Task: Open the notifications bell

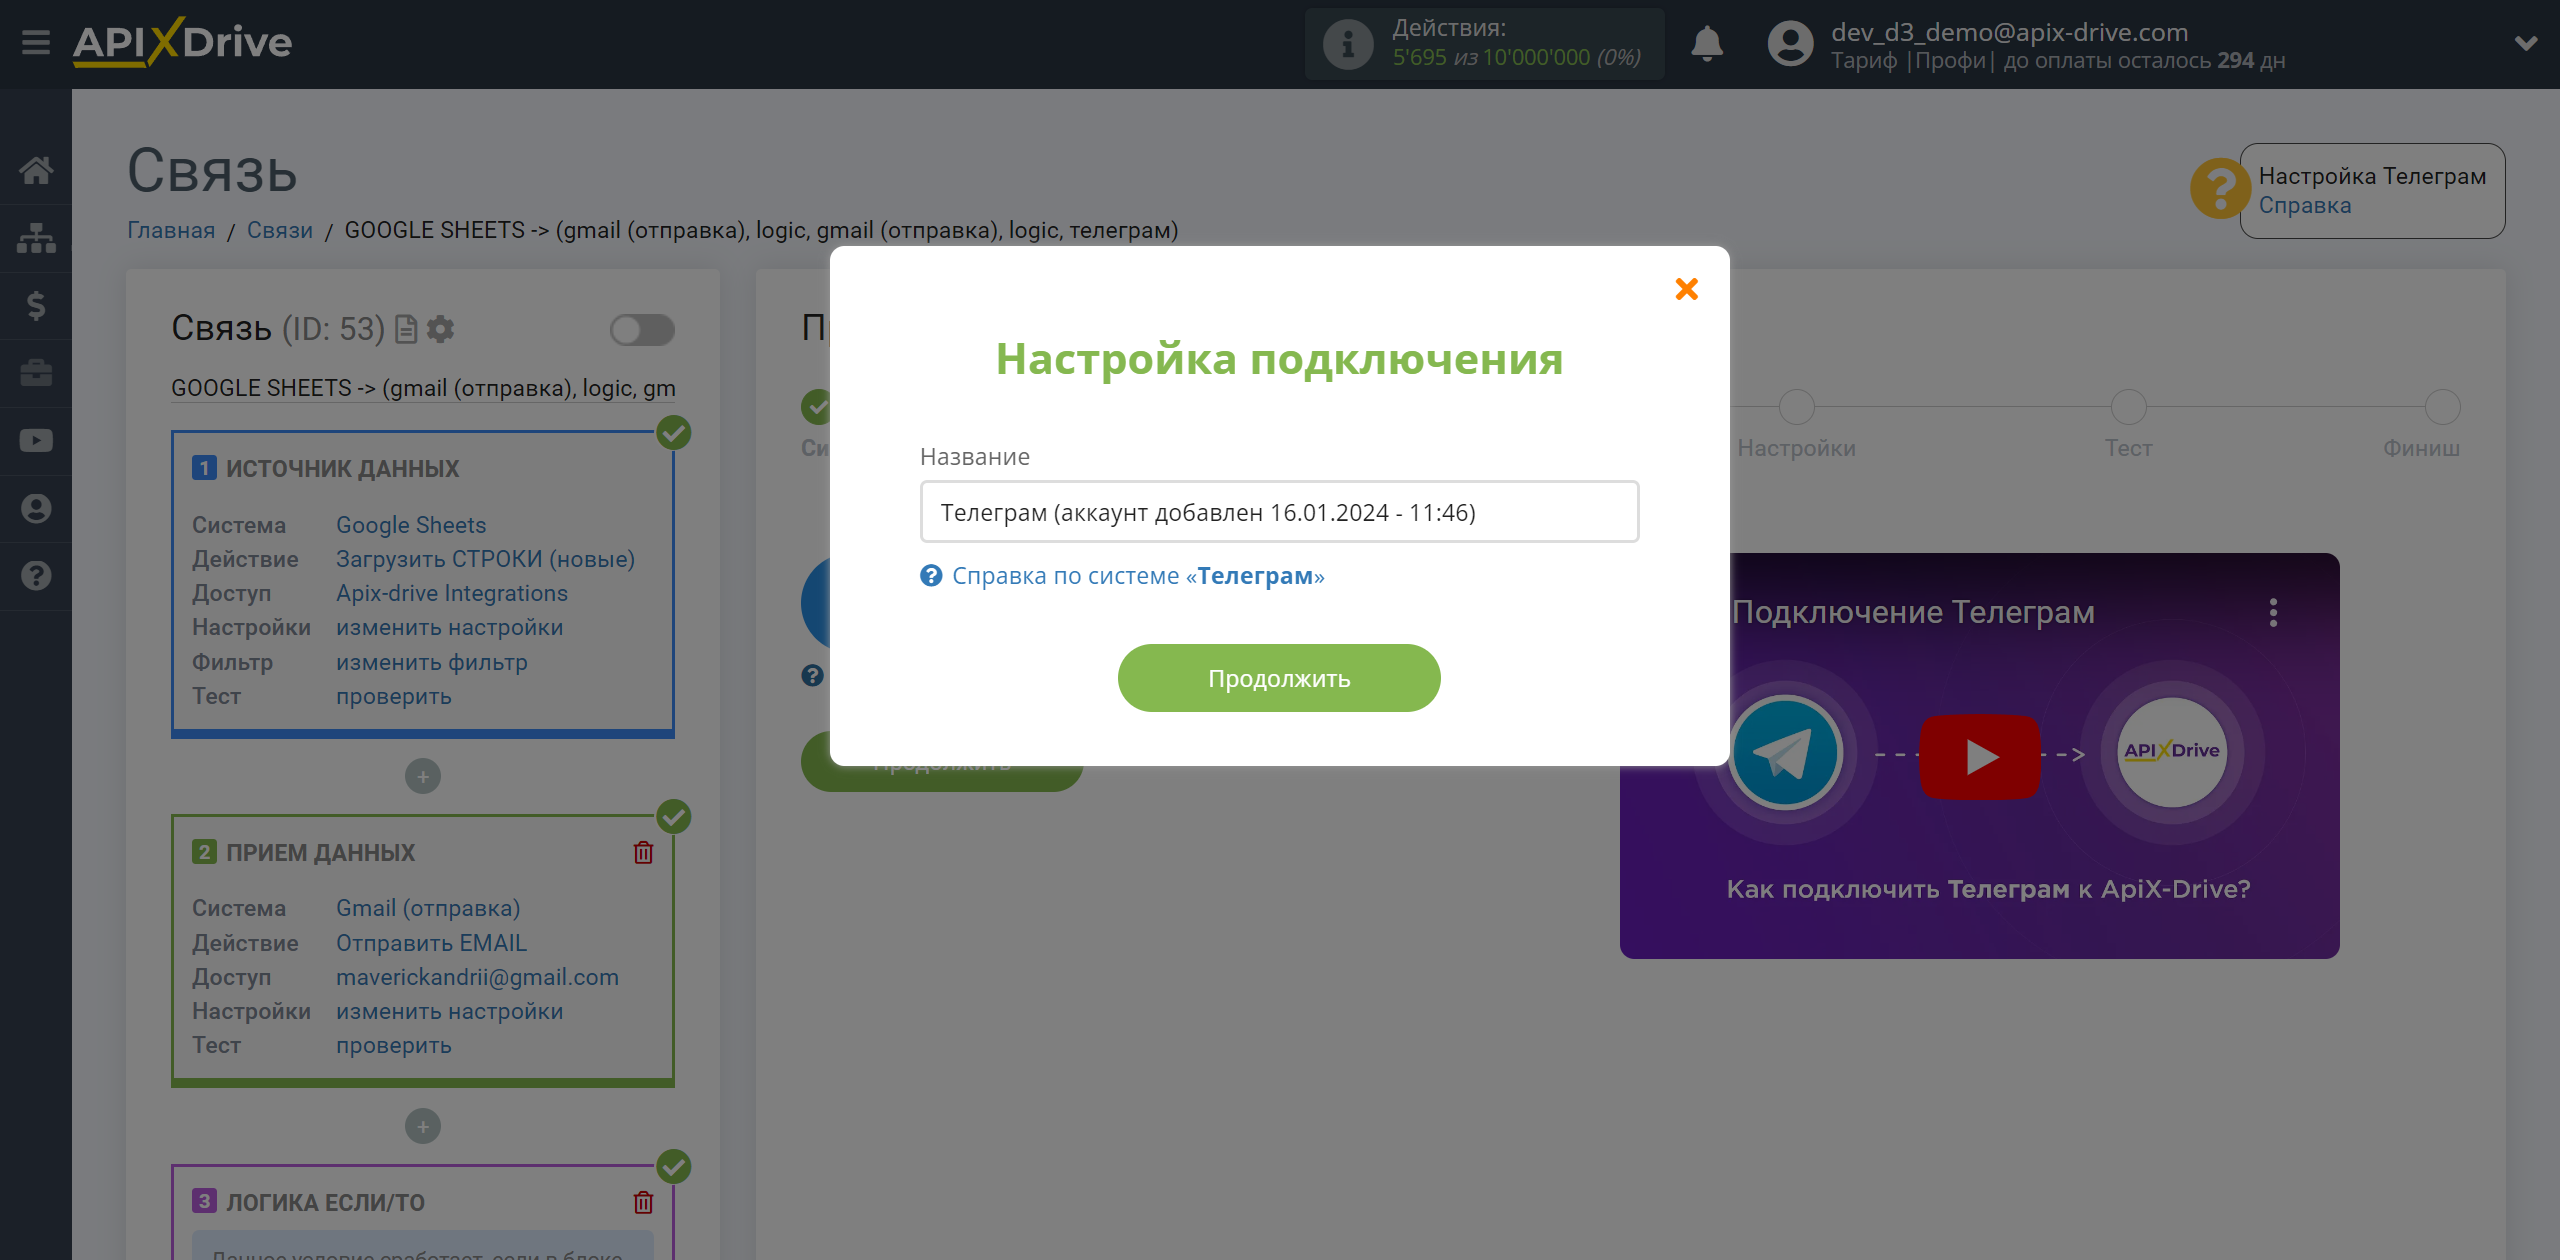Action: [1707, 44]
